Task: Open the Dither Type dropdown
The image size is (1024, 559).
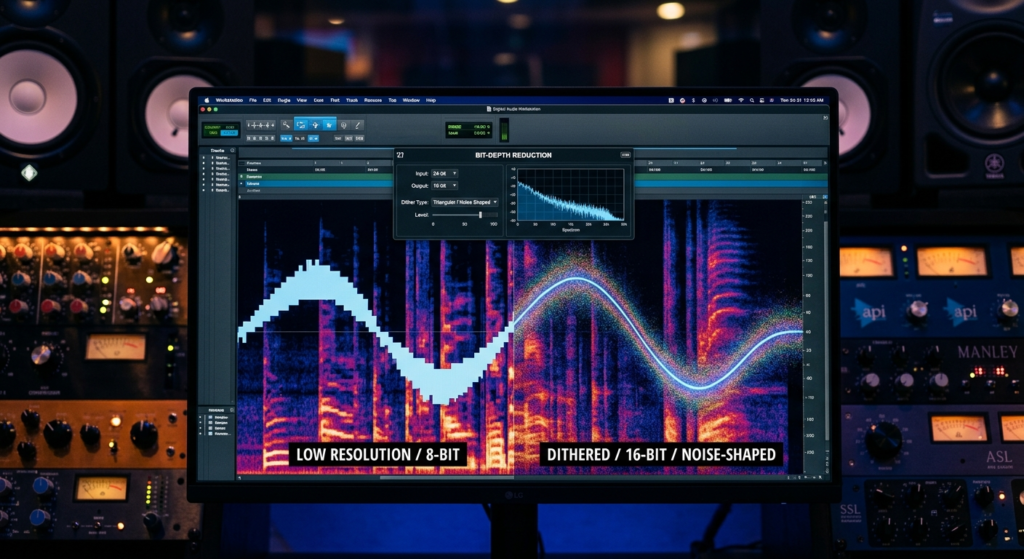Action: [465, 202]
